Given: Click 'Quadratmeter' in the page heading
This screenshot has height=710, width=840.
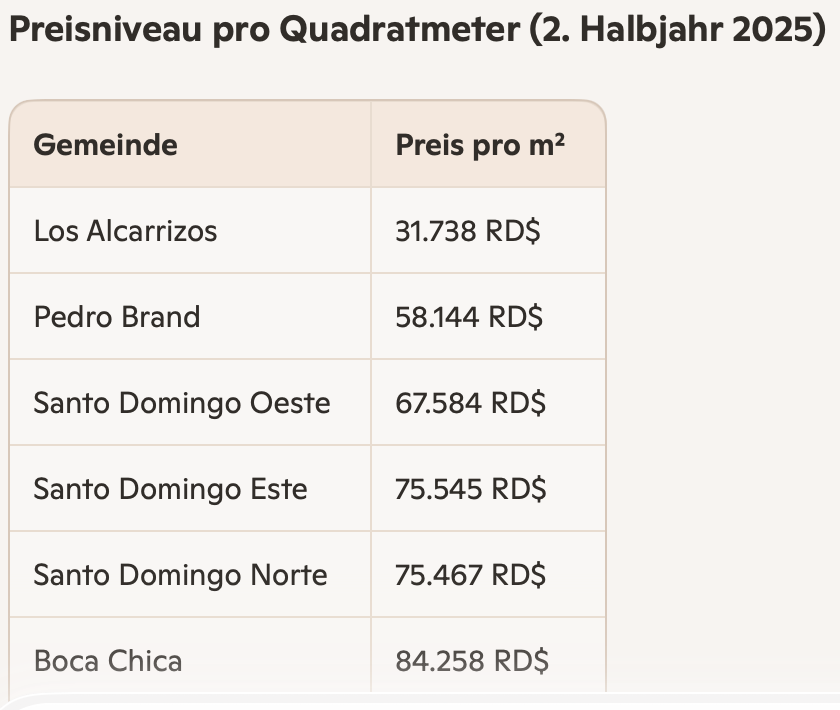Looking at the screenshot, I should coord(398,30).
